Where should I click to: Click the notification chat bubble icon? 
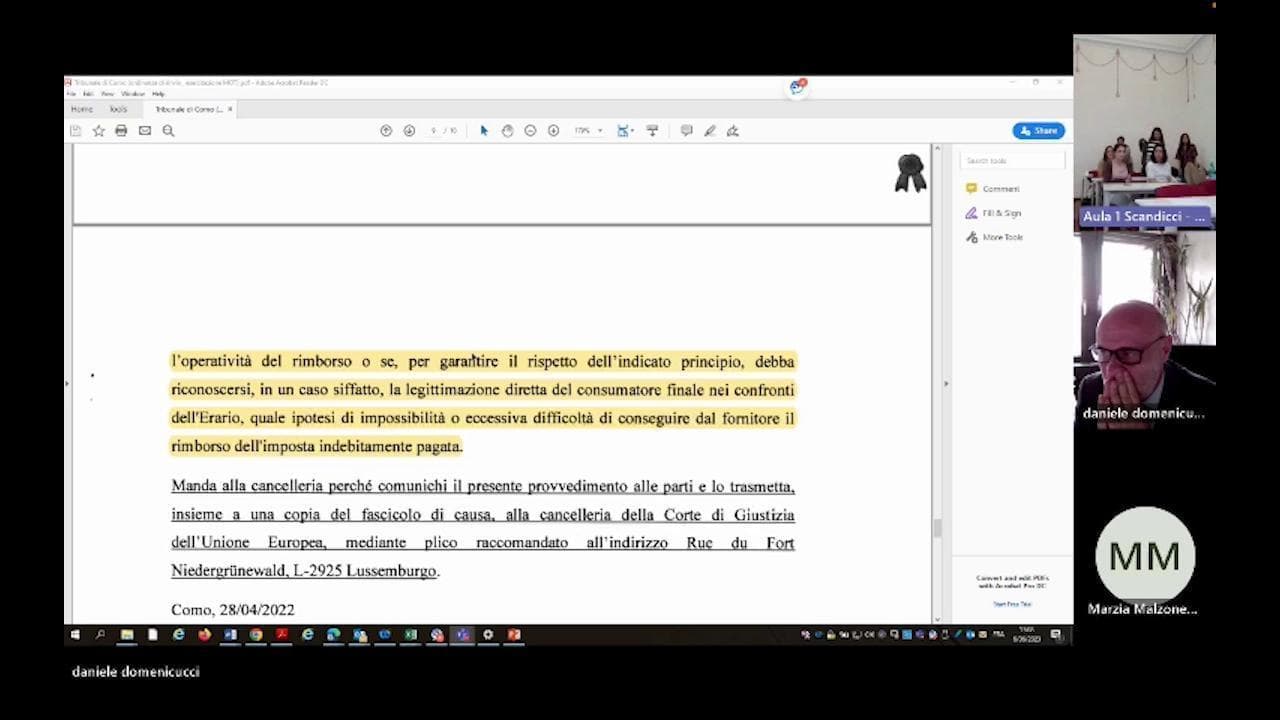pyautogui.click(x=797, y=87)
